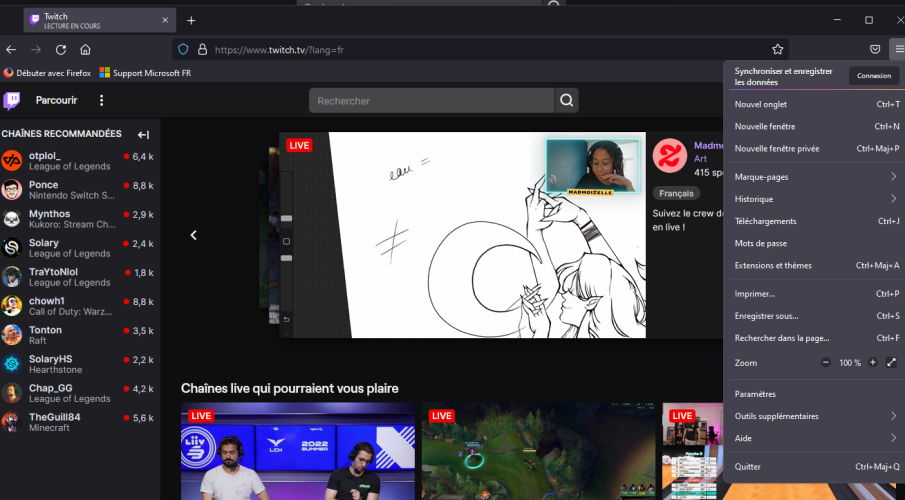Open the League of Legends gameplay thumbnail

[x=538, y=452]
